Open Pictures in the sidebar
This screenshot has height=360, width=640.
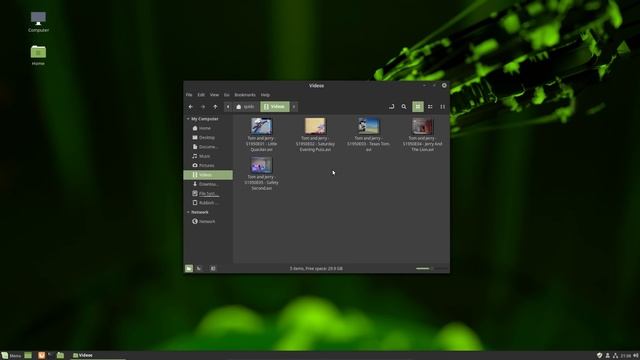tap(208, 165)
